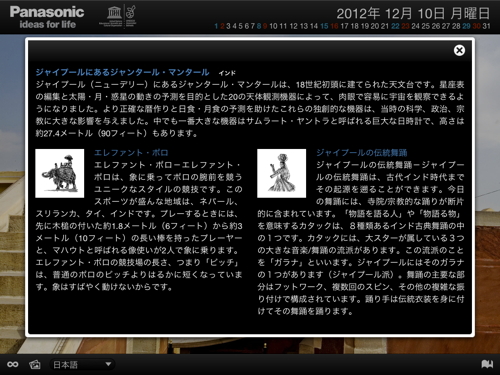Open the photo gallery icon
Screen dimensions: 500x375
point(35,364)
